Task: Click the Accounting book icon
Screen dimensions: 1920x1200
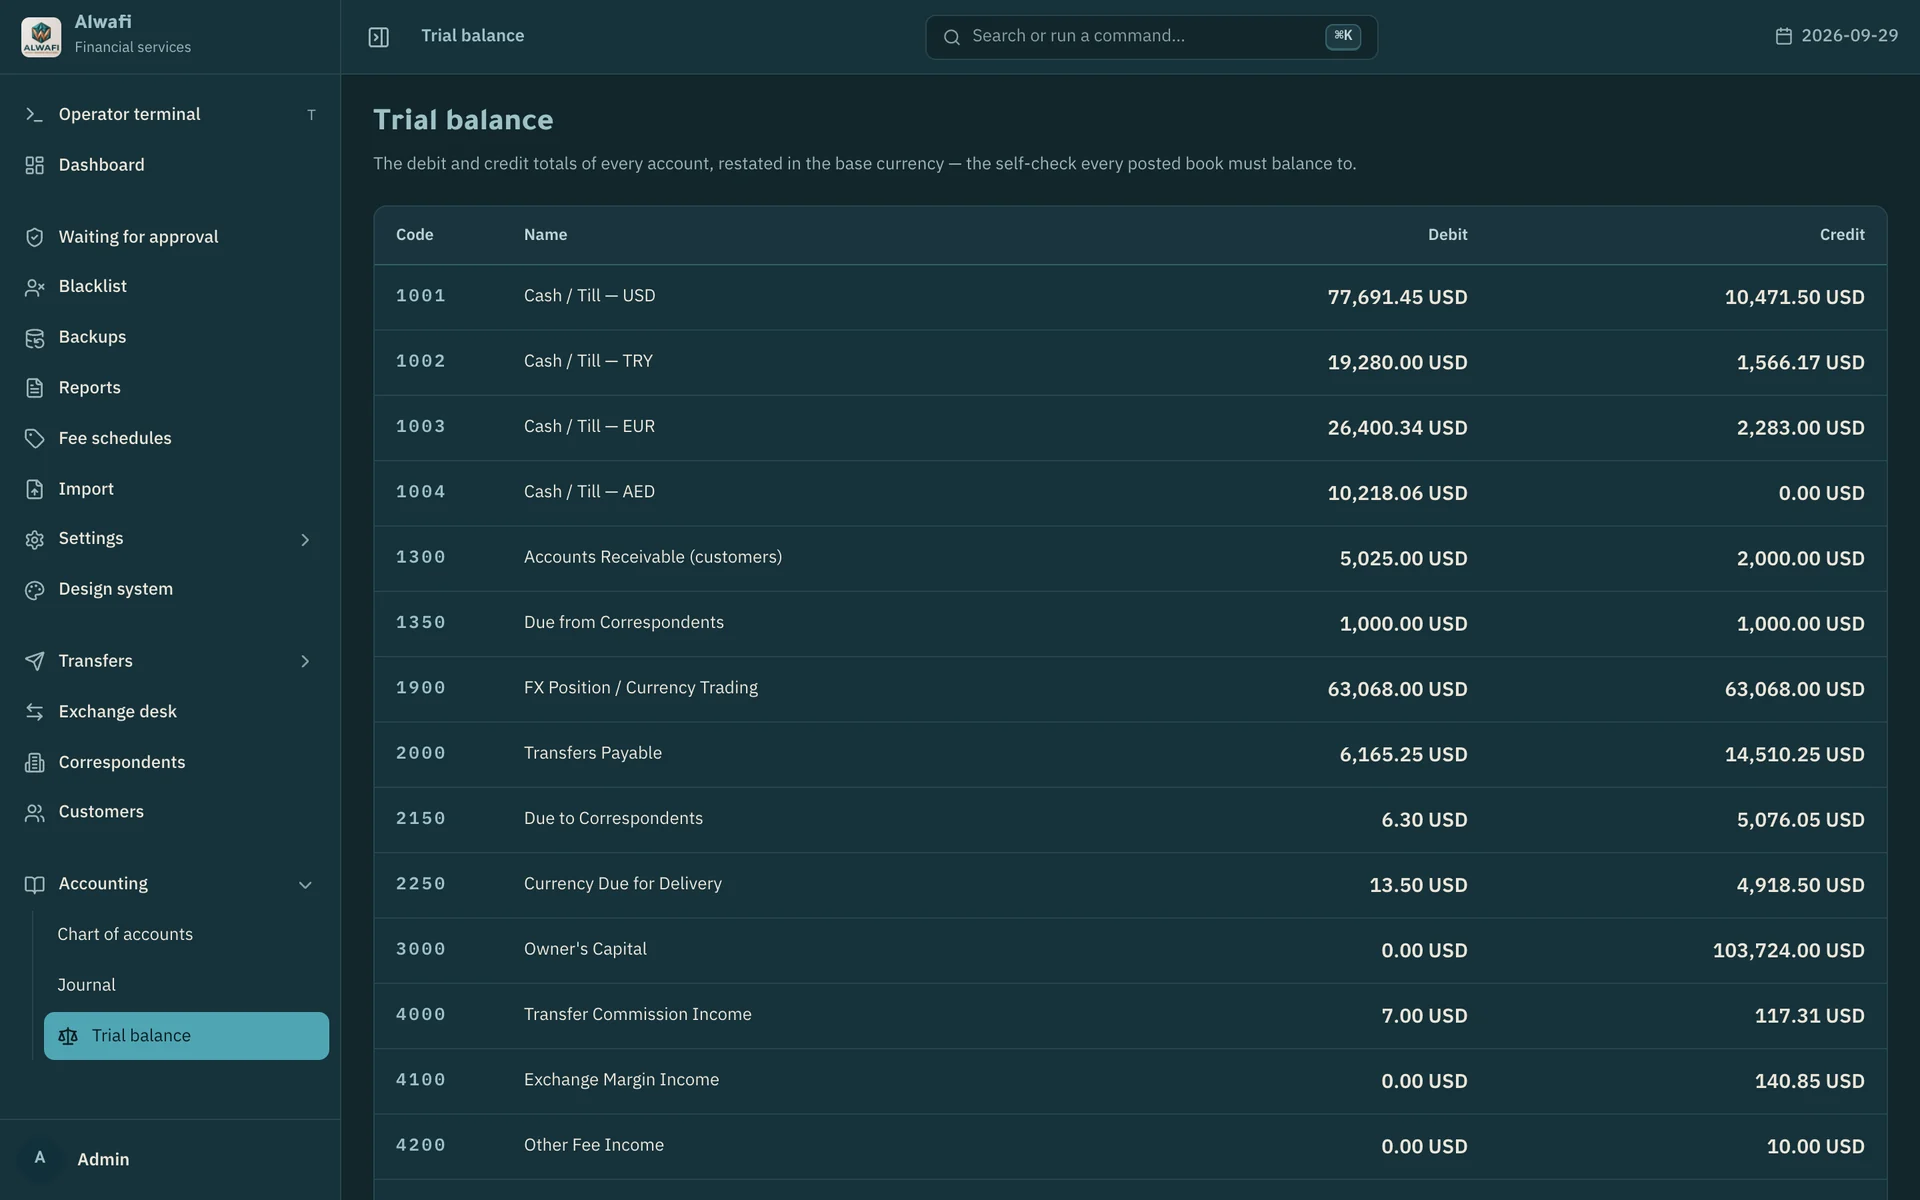Action: (x=34, y=884)
